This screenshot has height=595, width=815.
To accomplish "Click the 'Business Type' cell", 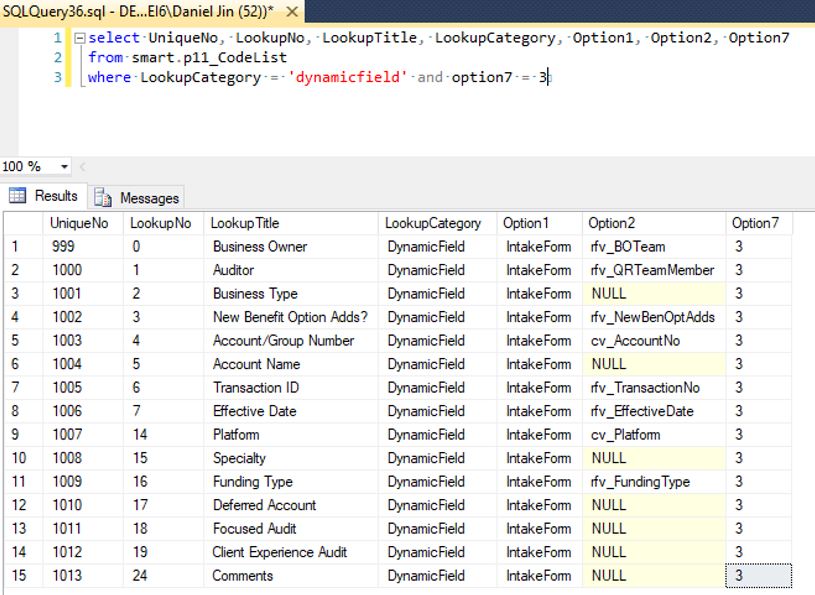I will [x=291, y=294].
